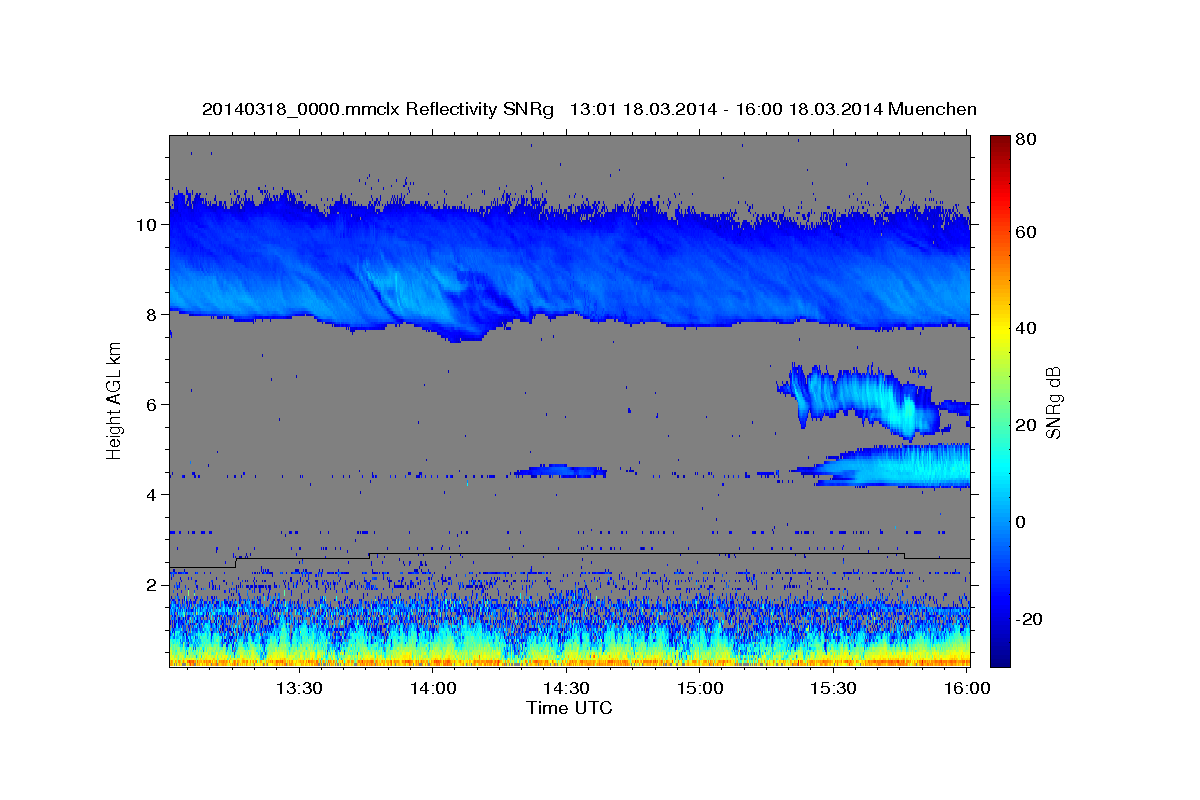Click the height tick label 6
This screenshot has width=1200, height=800.
coord(152,405)
